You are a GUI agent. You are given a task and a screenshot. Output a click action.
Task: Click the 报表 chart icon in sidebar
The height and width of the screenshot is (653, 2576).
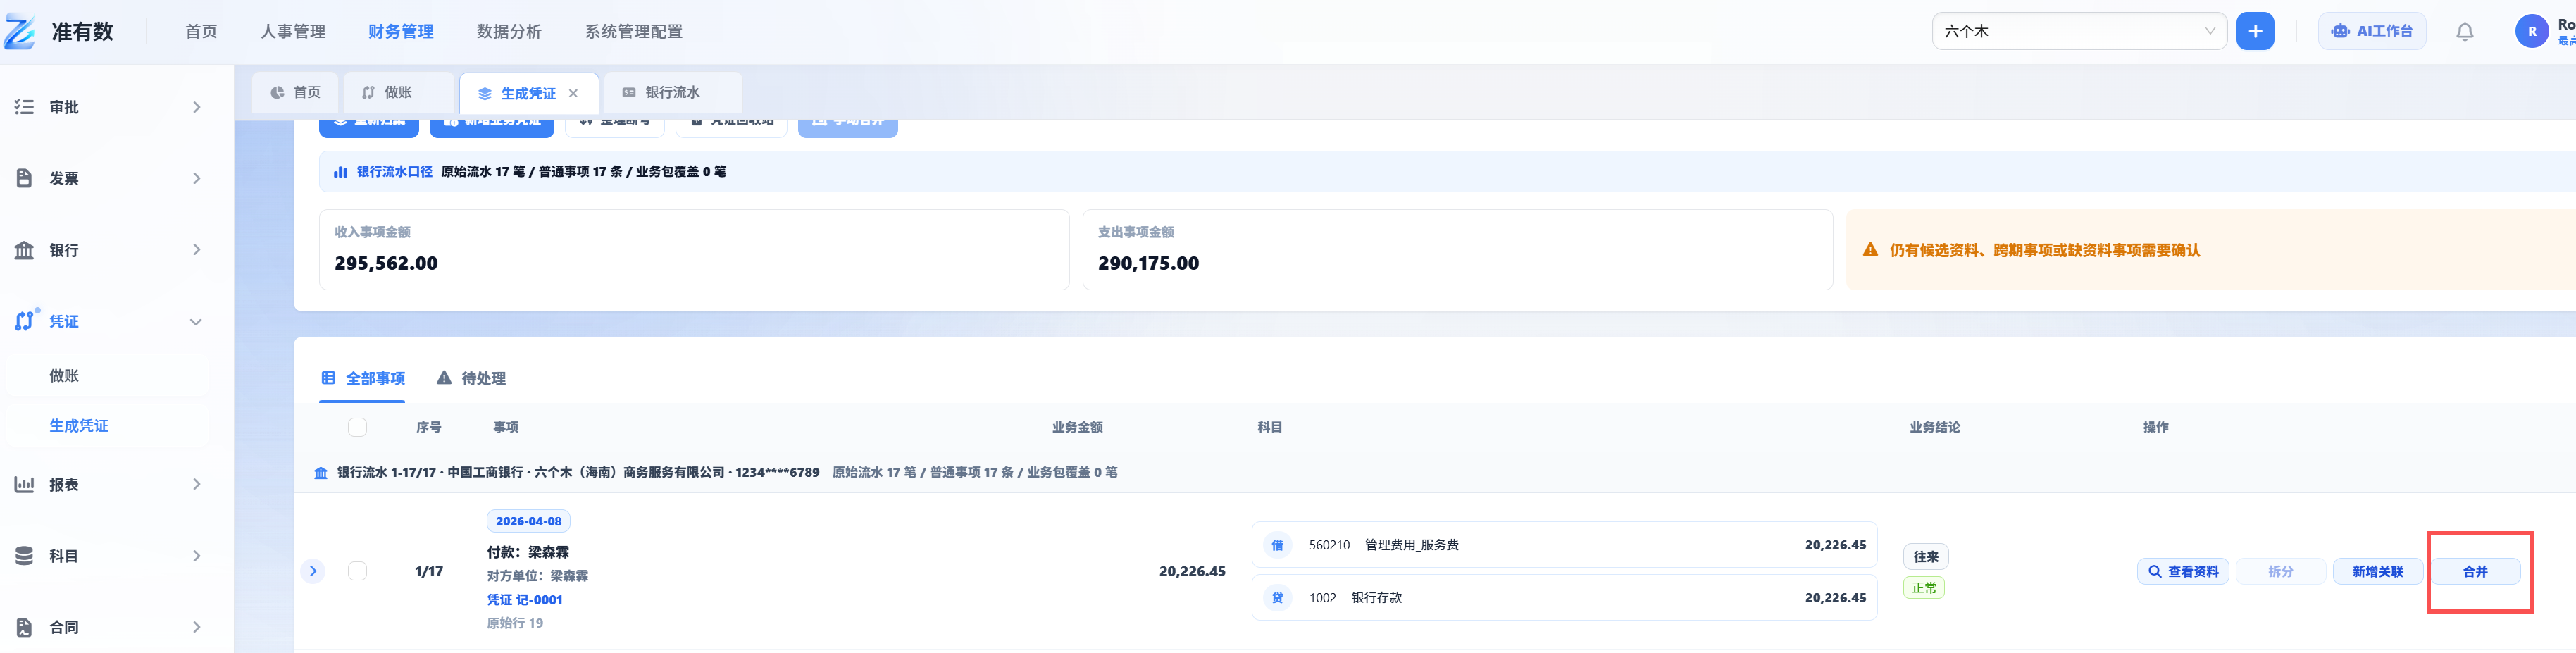[24, 484]
